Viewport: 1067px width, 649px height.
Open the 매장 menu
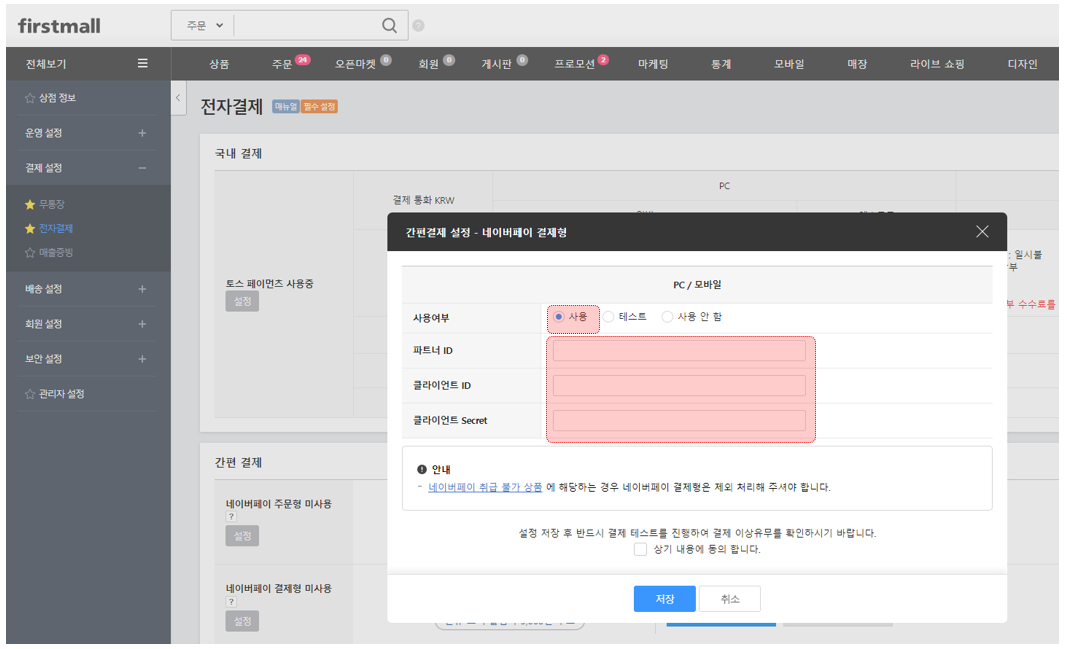[x=857, y=64]
